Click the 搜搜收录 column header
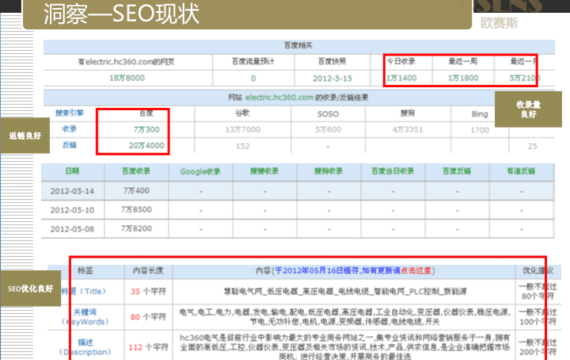 pyautogui.click(x=264, y=171)
